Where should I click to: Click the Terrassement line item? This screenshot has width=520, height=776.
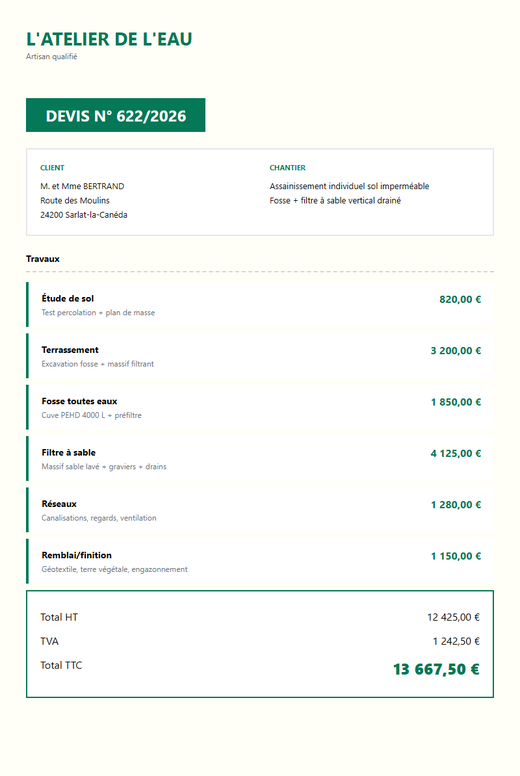tap(260, 356)
